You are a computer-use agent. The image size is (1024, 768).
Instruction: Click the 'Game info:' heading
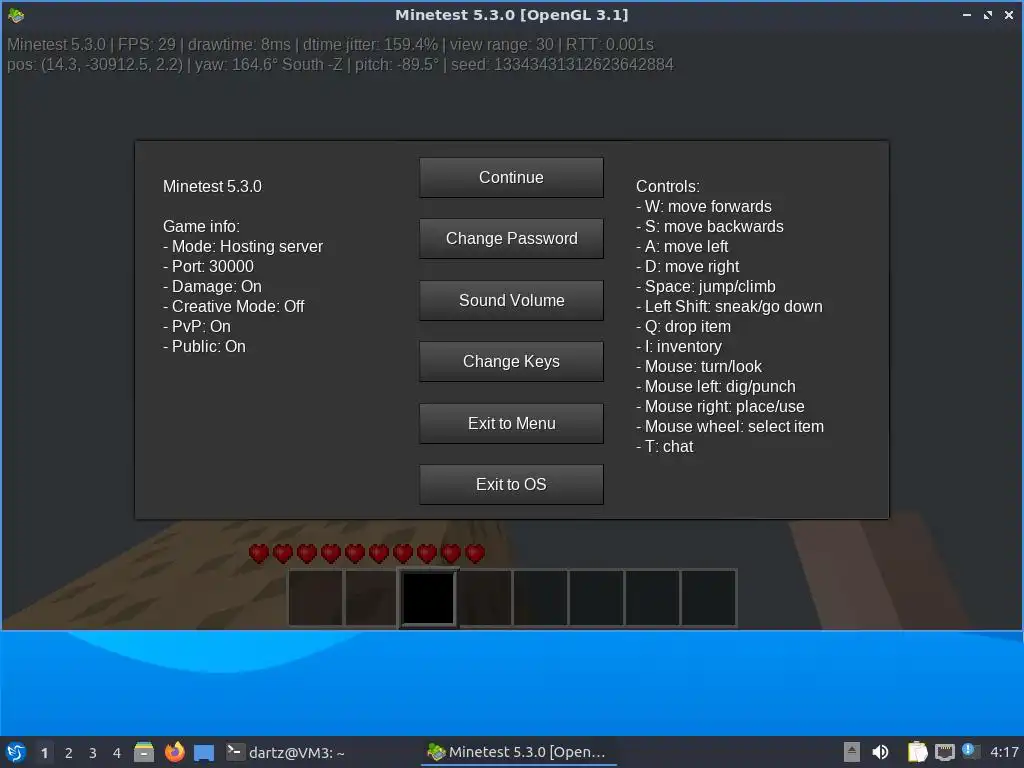201,226
